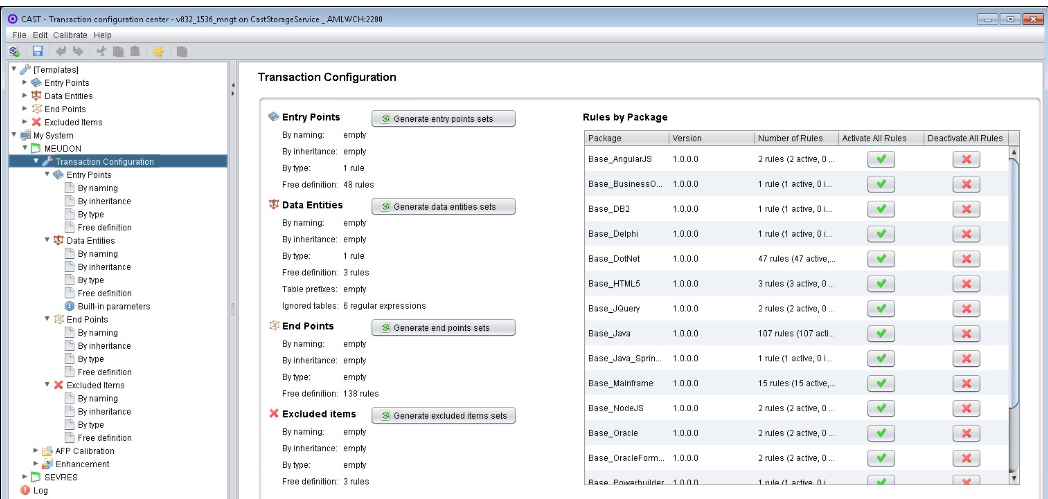The image size is (1048, 499).
Task: Activate all rules for Base_Oracle
Action: pos(880,433)
